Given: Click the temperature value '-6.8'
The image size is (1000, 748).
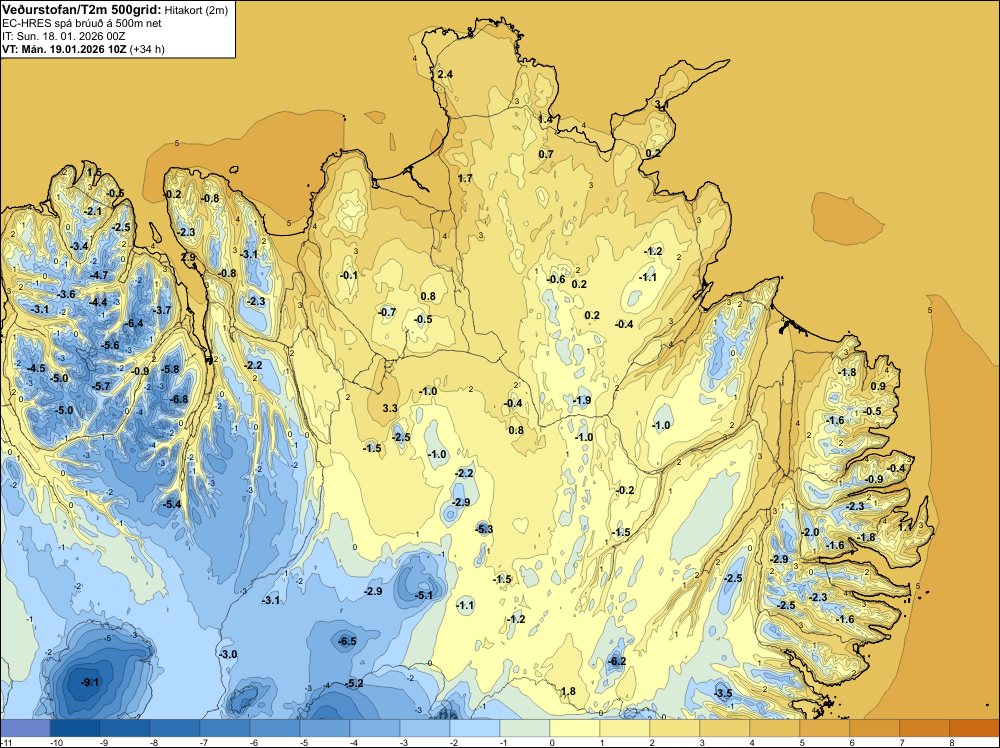Looking at the screenshot, I should tap(180, 399).
